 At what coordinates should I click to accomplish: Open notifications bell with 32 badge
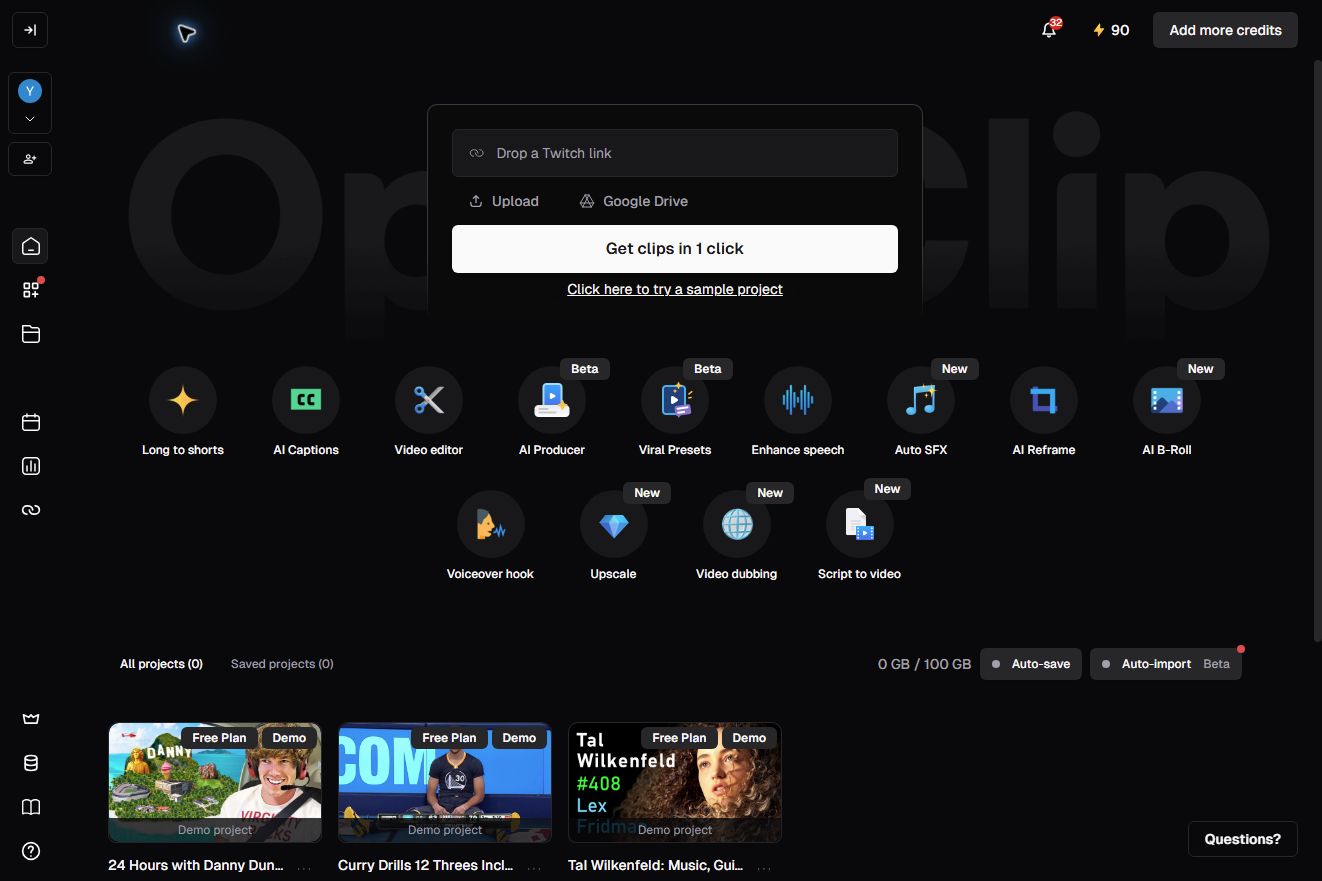(1049, 30)
